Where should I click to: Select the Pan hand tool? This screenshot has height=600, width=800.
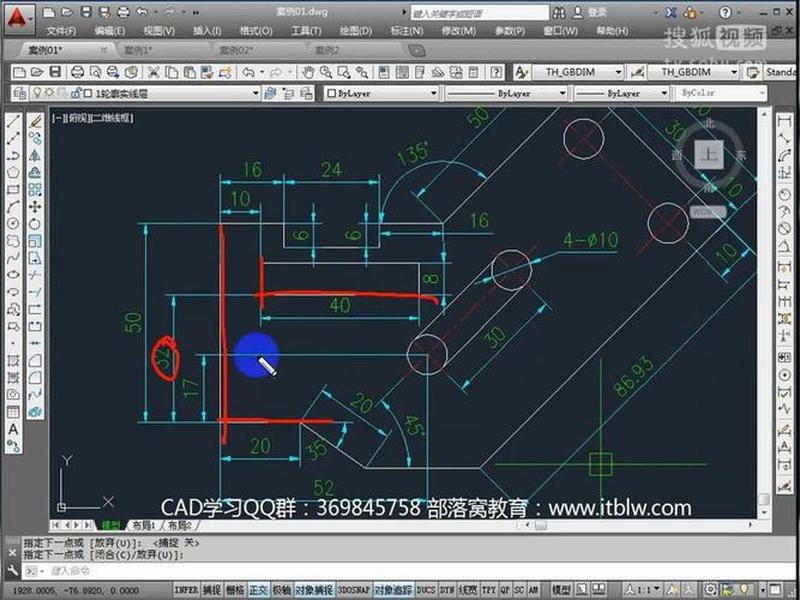click(x=308, y=72)
